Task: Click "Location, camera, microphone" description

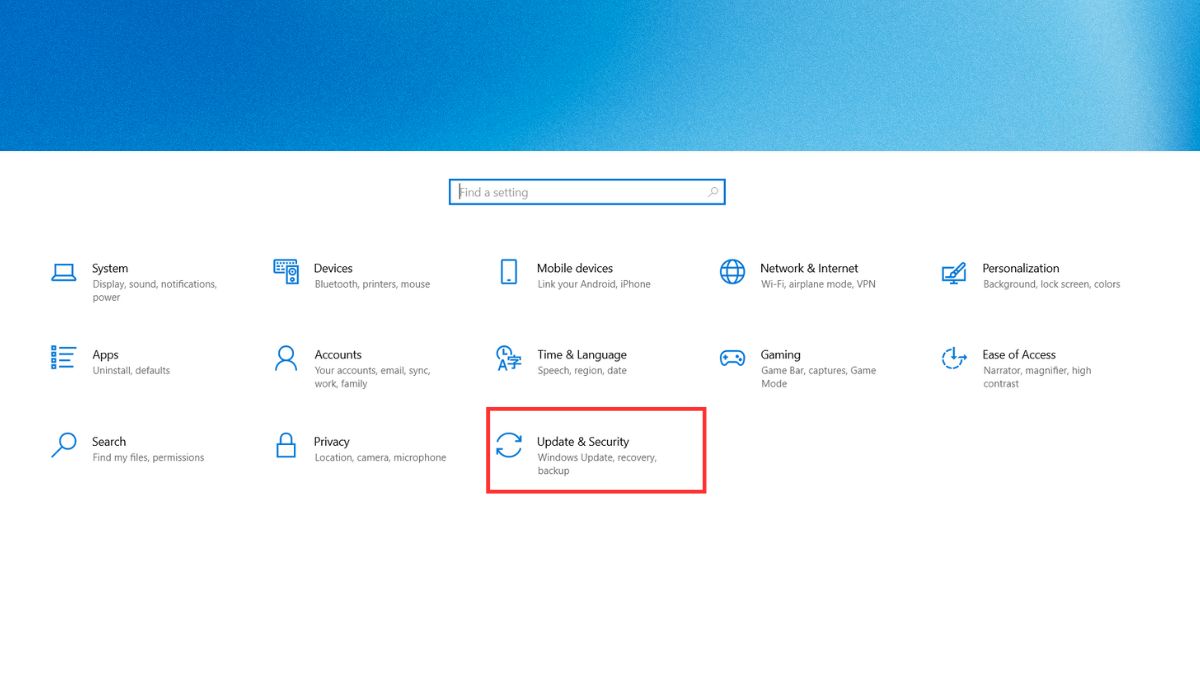Action: pyautogui.click(x=380, y=458)
